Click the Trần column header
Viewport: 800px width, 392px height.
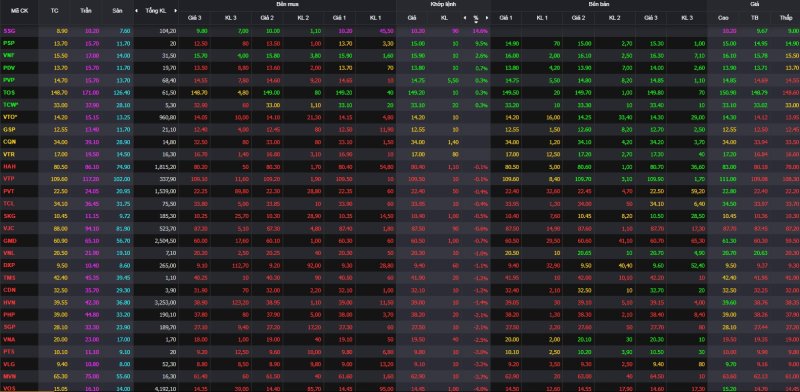pos(85,11)
